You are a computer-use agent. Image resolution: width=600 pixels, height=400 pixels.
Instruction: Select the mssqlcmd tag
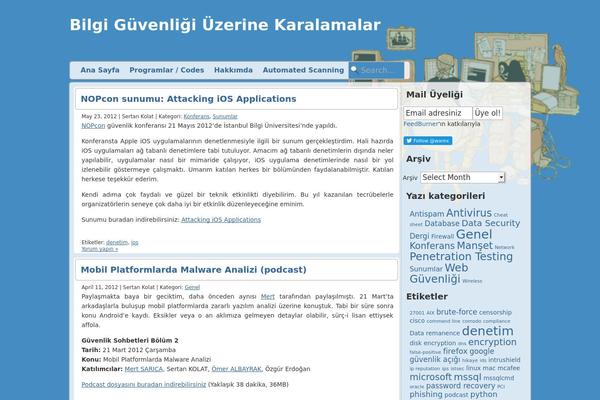pos(499,378)
